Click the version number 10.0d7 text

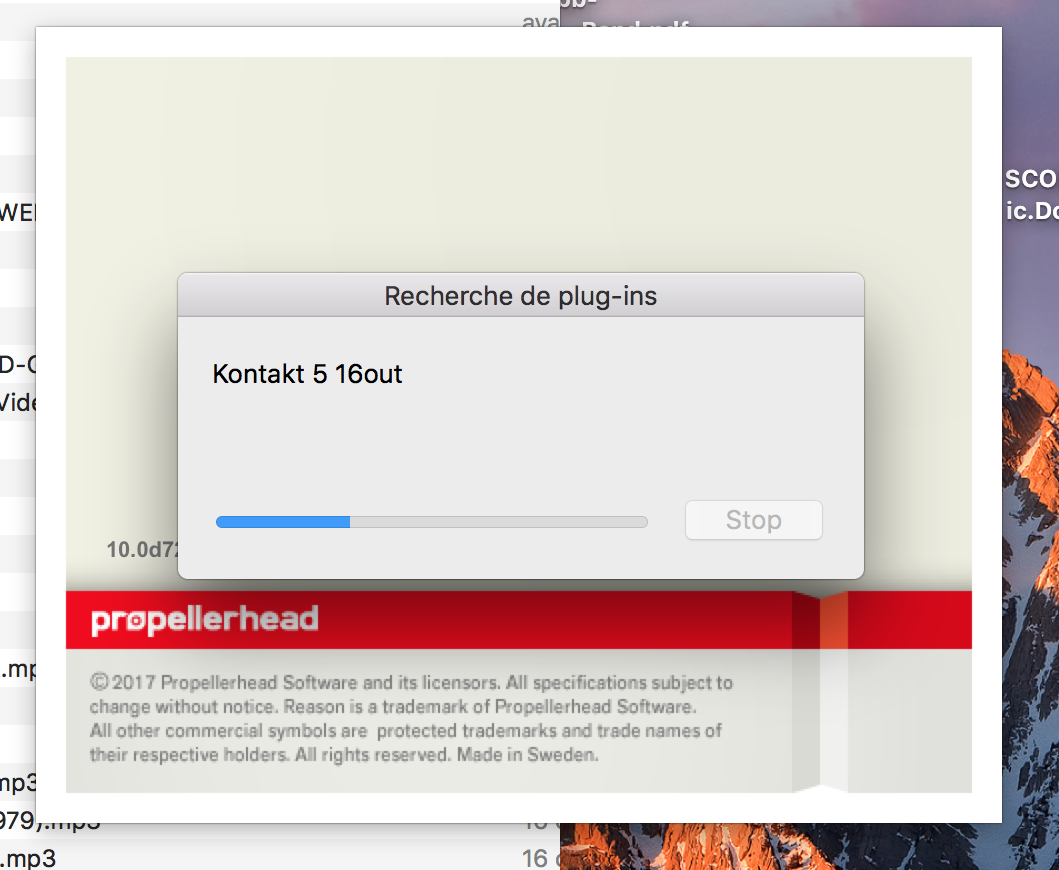click(143, 549)
